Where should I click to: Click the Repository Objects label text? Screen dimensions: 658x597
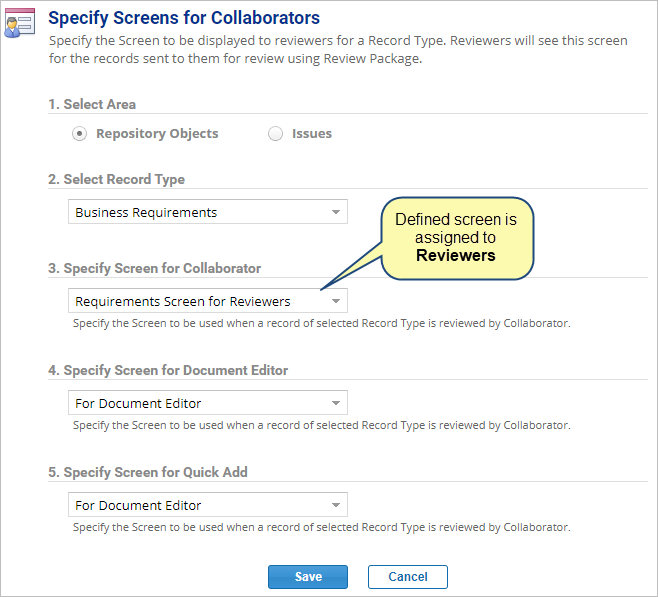pos(157,133)
